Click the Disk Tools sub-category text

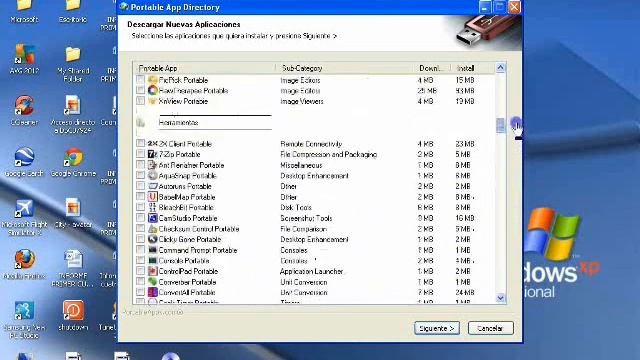point(296,207)
